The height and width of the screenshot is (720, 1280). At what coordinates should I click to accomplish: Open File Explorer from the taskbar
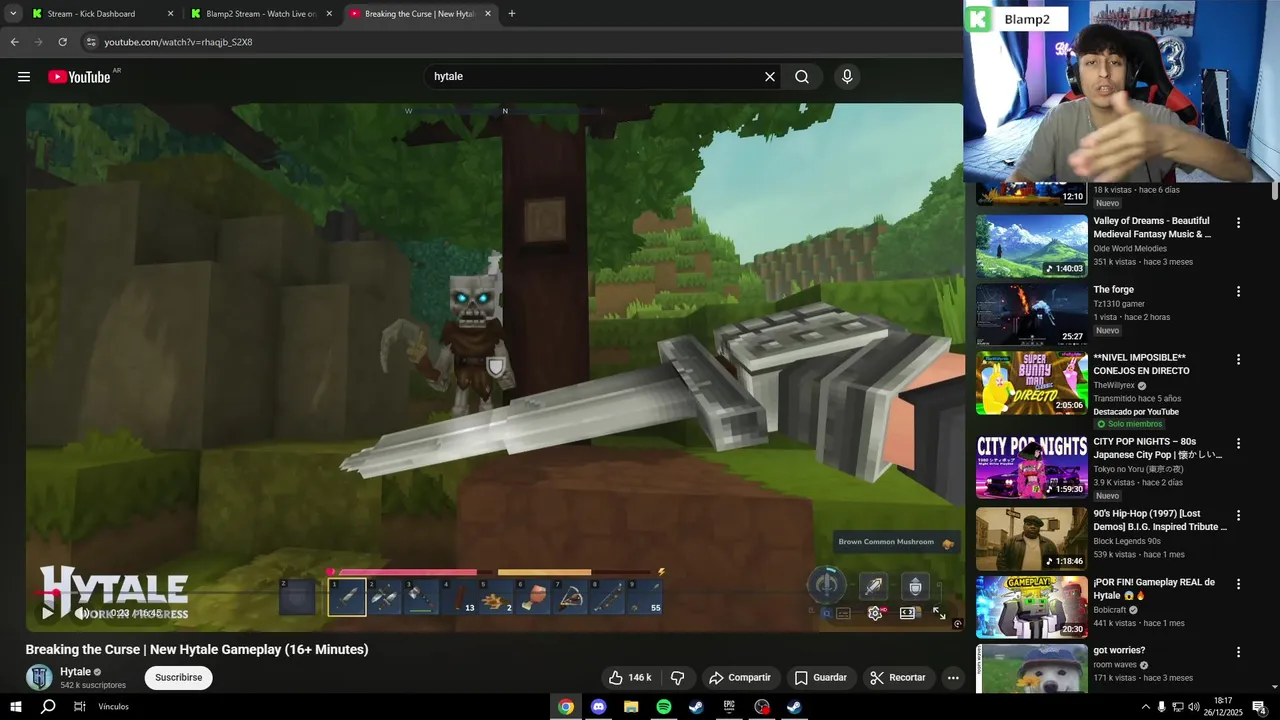(x=631, y=706)
